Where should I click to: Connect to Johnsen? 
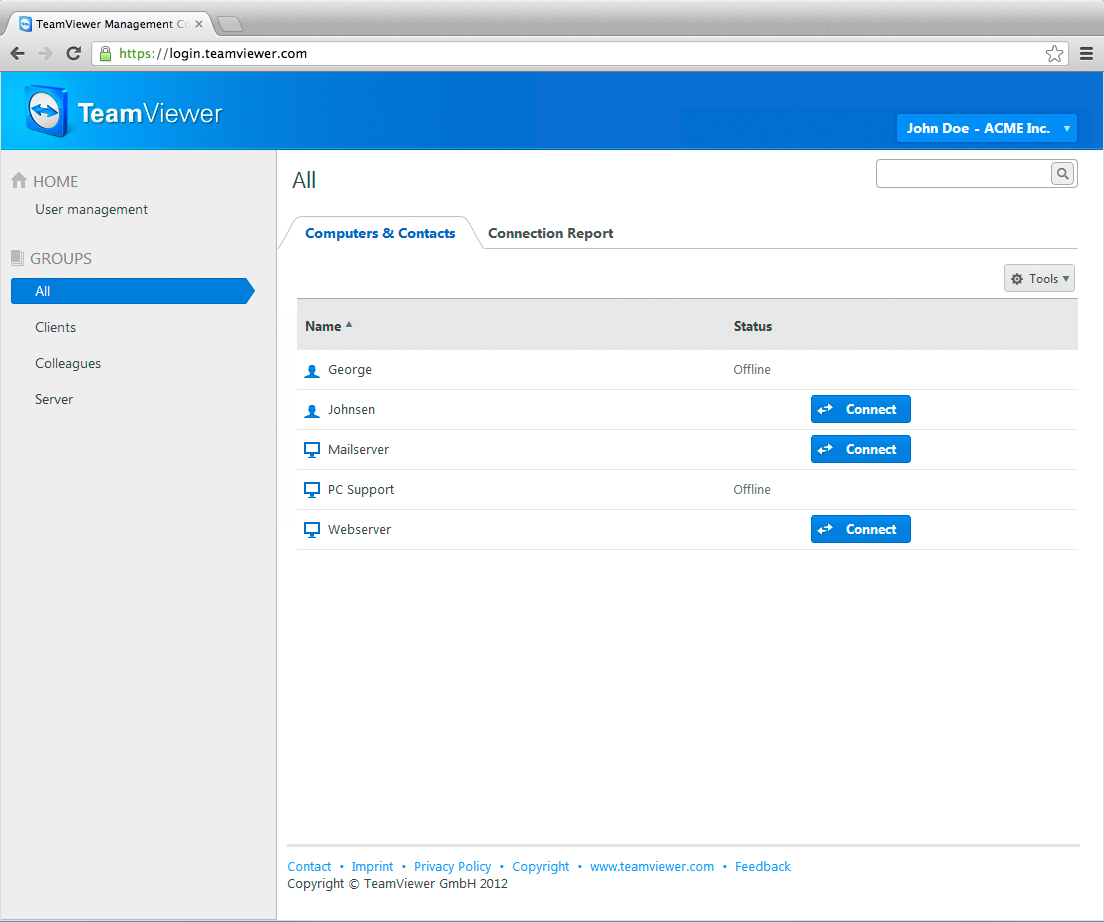pyautogui.click(x=860, y=409)
